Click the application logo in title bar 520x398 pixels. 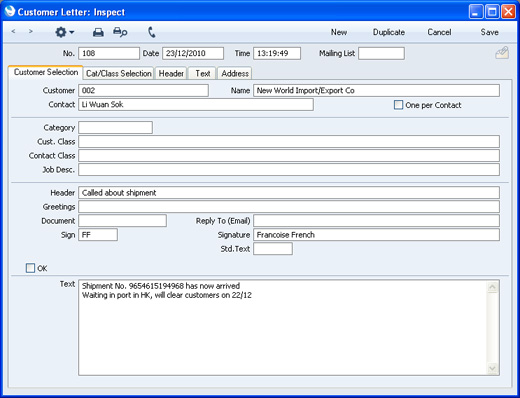click(10, 11)
